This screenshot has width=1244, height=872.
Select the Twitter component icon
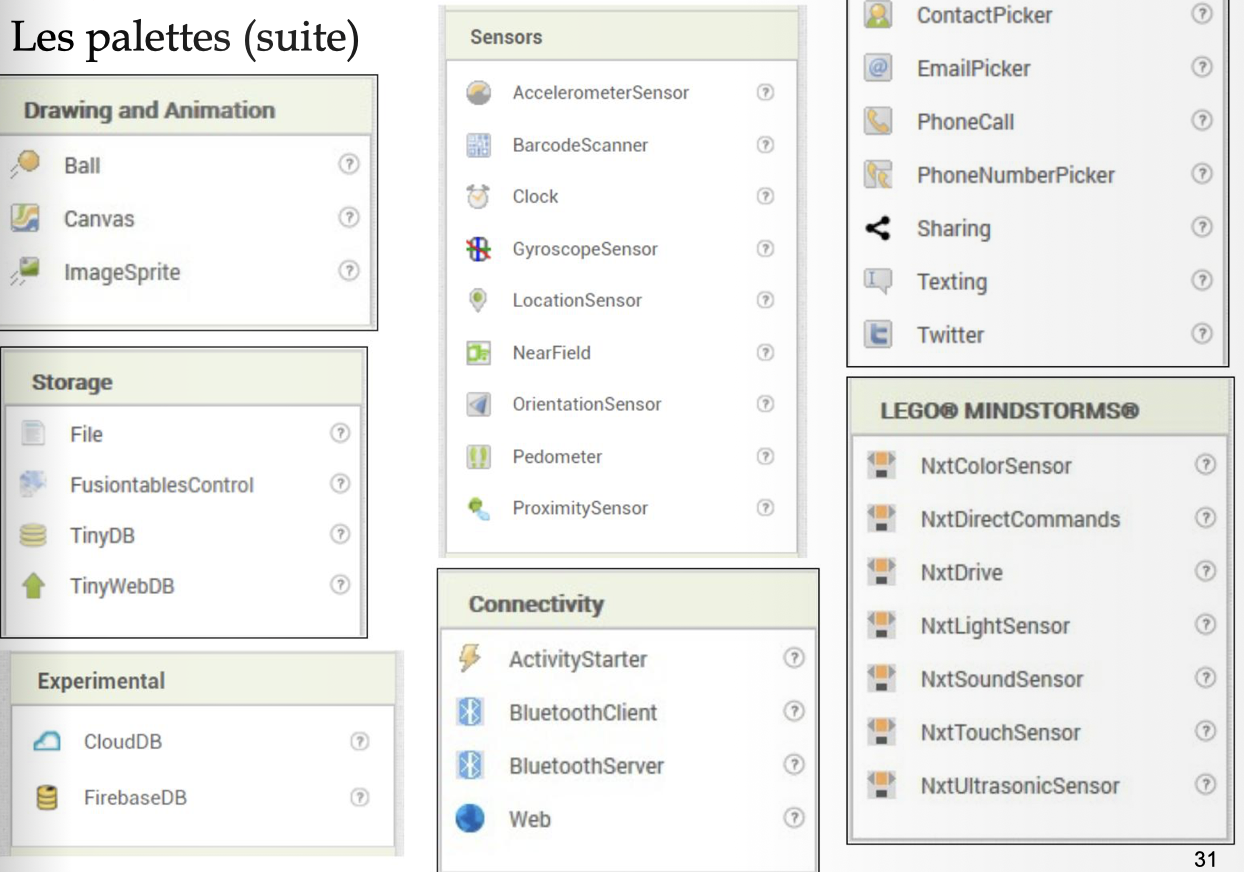pos(877,335)
